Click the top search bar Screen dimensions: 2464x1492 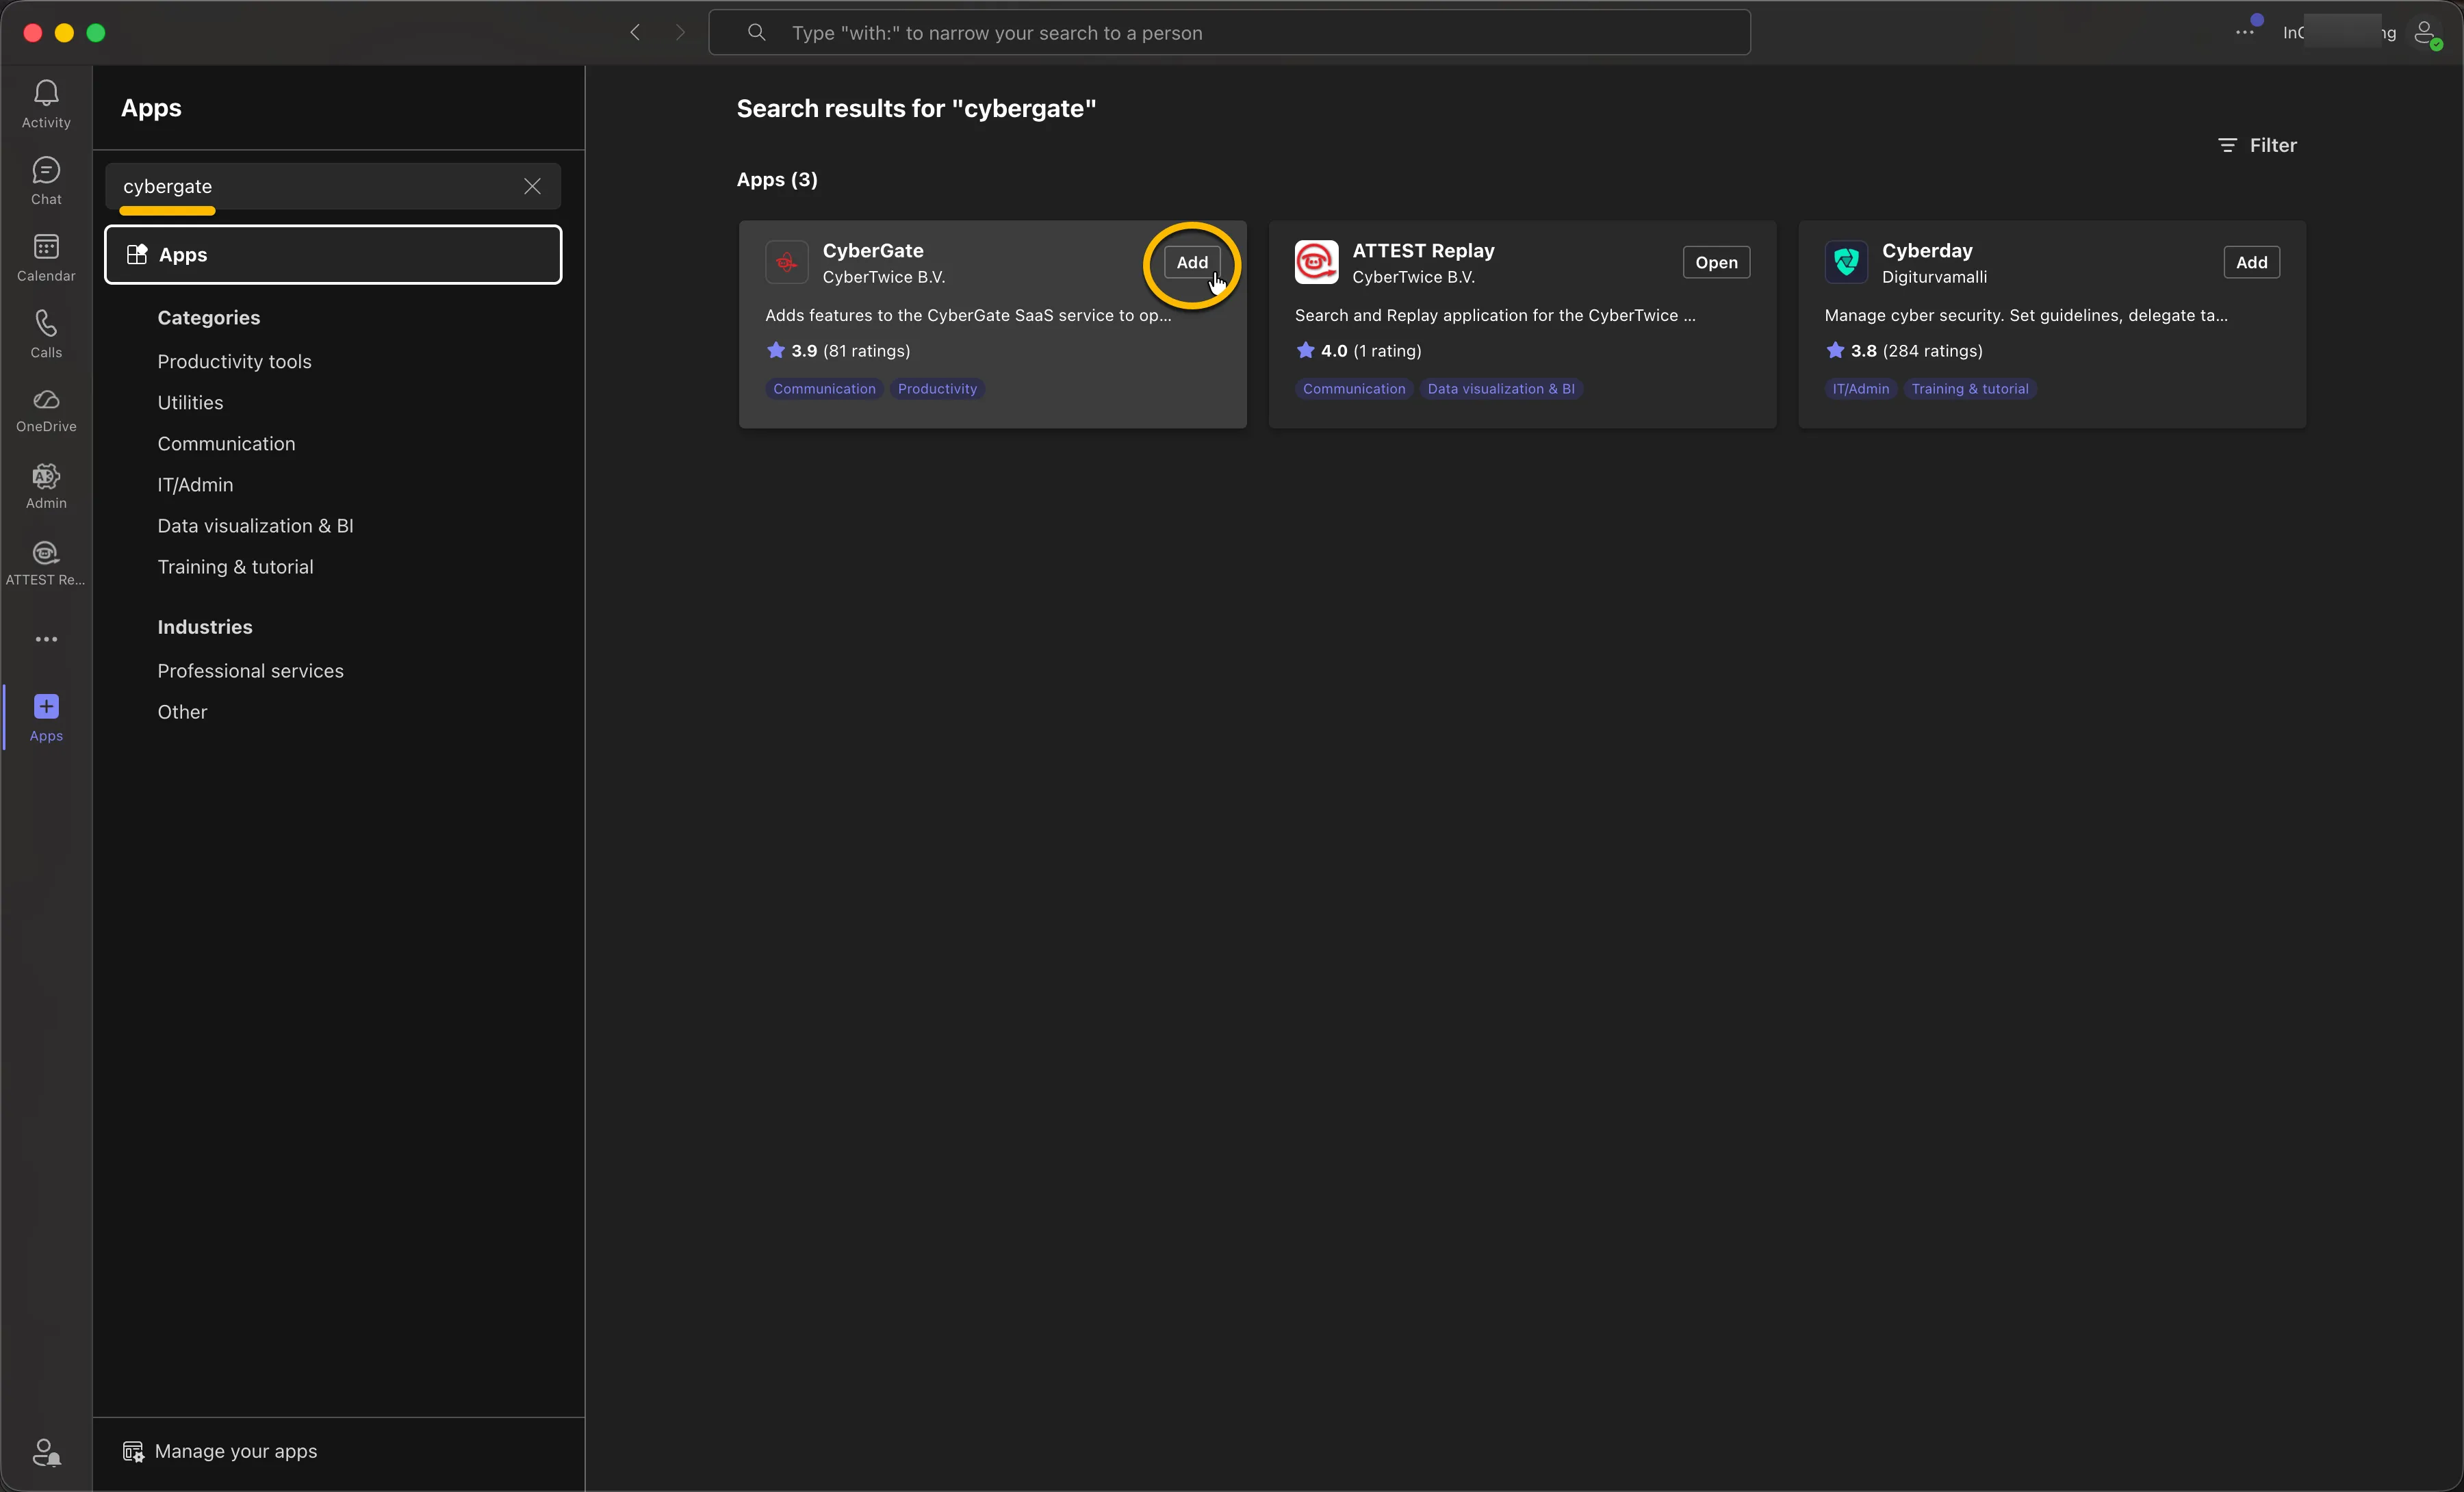(x=1229, y=32)
